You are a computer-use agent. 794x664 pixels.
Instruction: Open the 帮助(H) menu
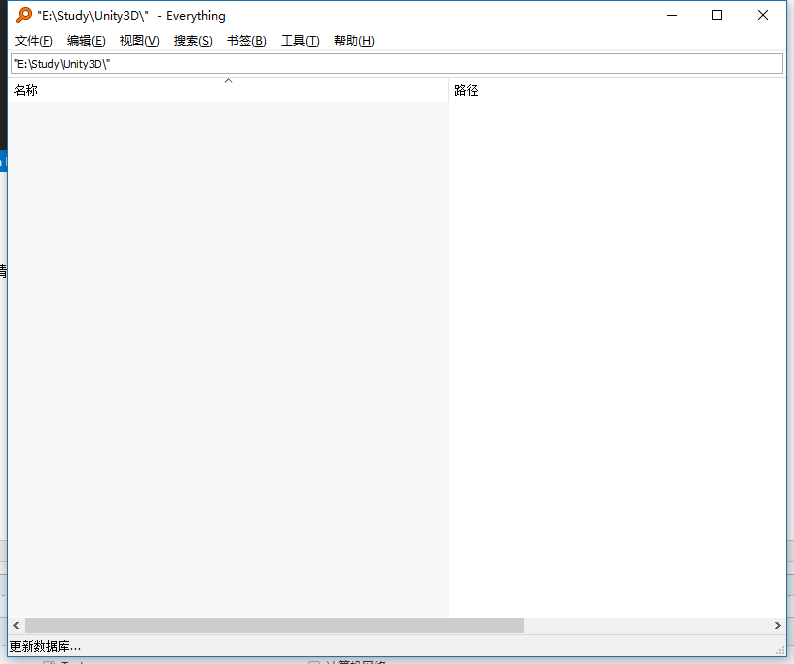pos(354,41)
